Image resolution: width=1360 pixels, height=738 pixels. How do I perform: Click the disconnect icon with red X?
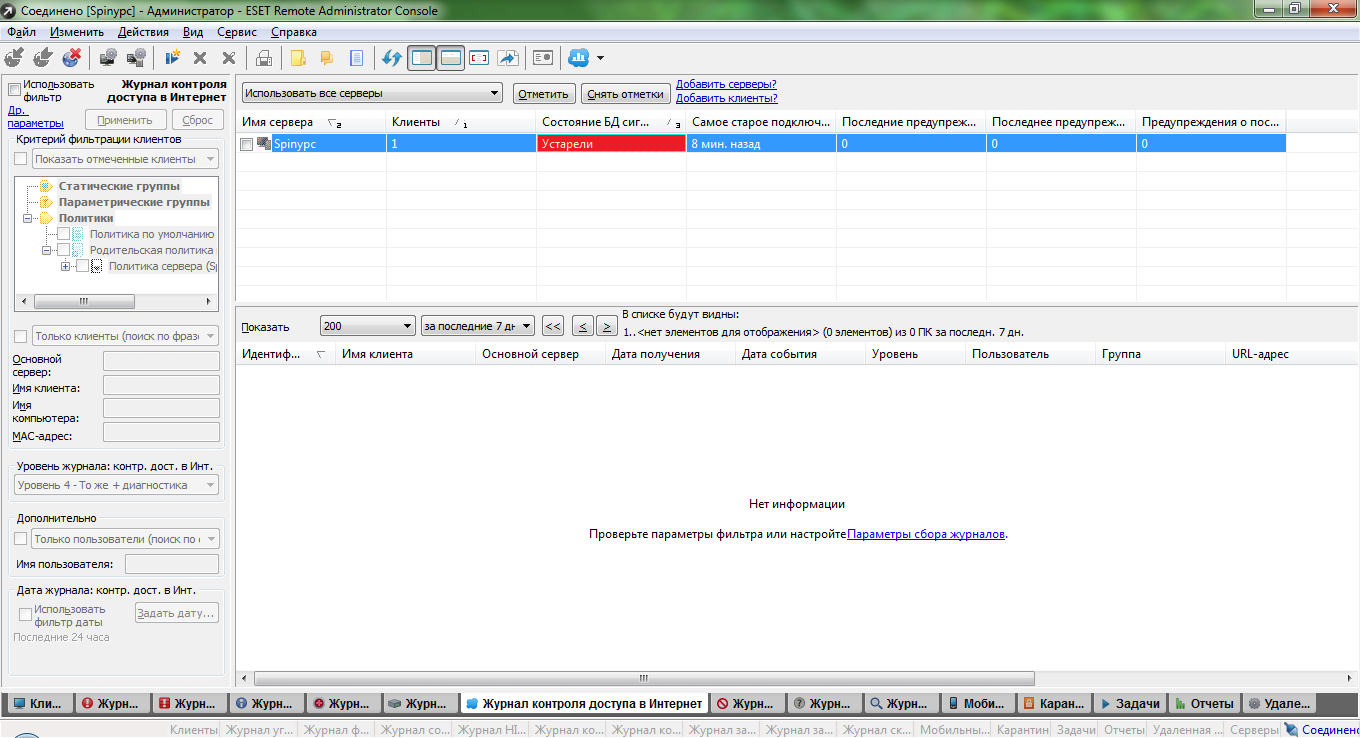(72, 58)
